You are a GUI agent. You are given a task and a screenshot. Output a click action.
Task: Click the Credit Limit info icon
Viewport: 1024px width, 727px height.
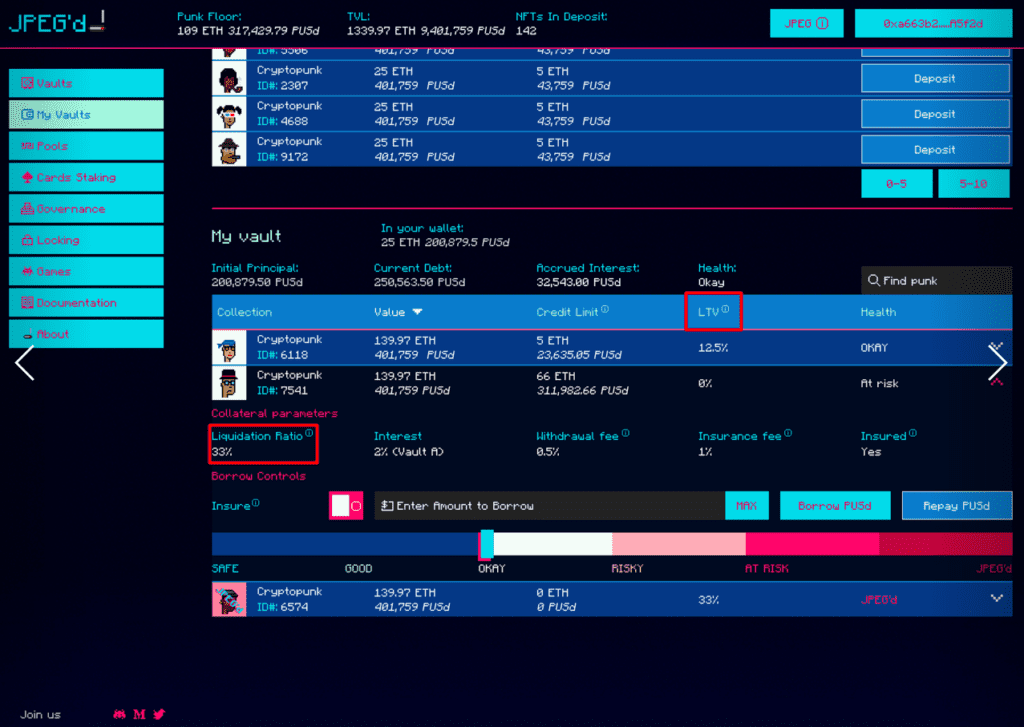(x=605, y=310)
